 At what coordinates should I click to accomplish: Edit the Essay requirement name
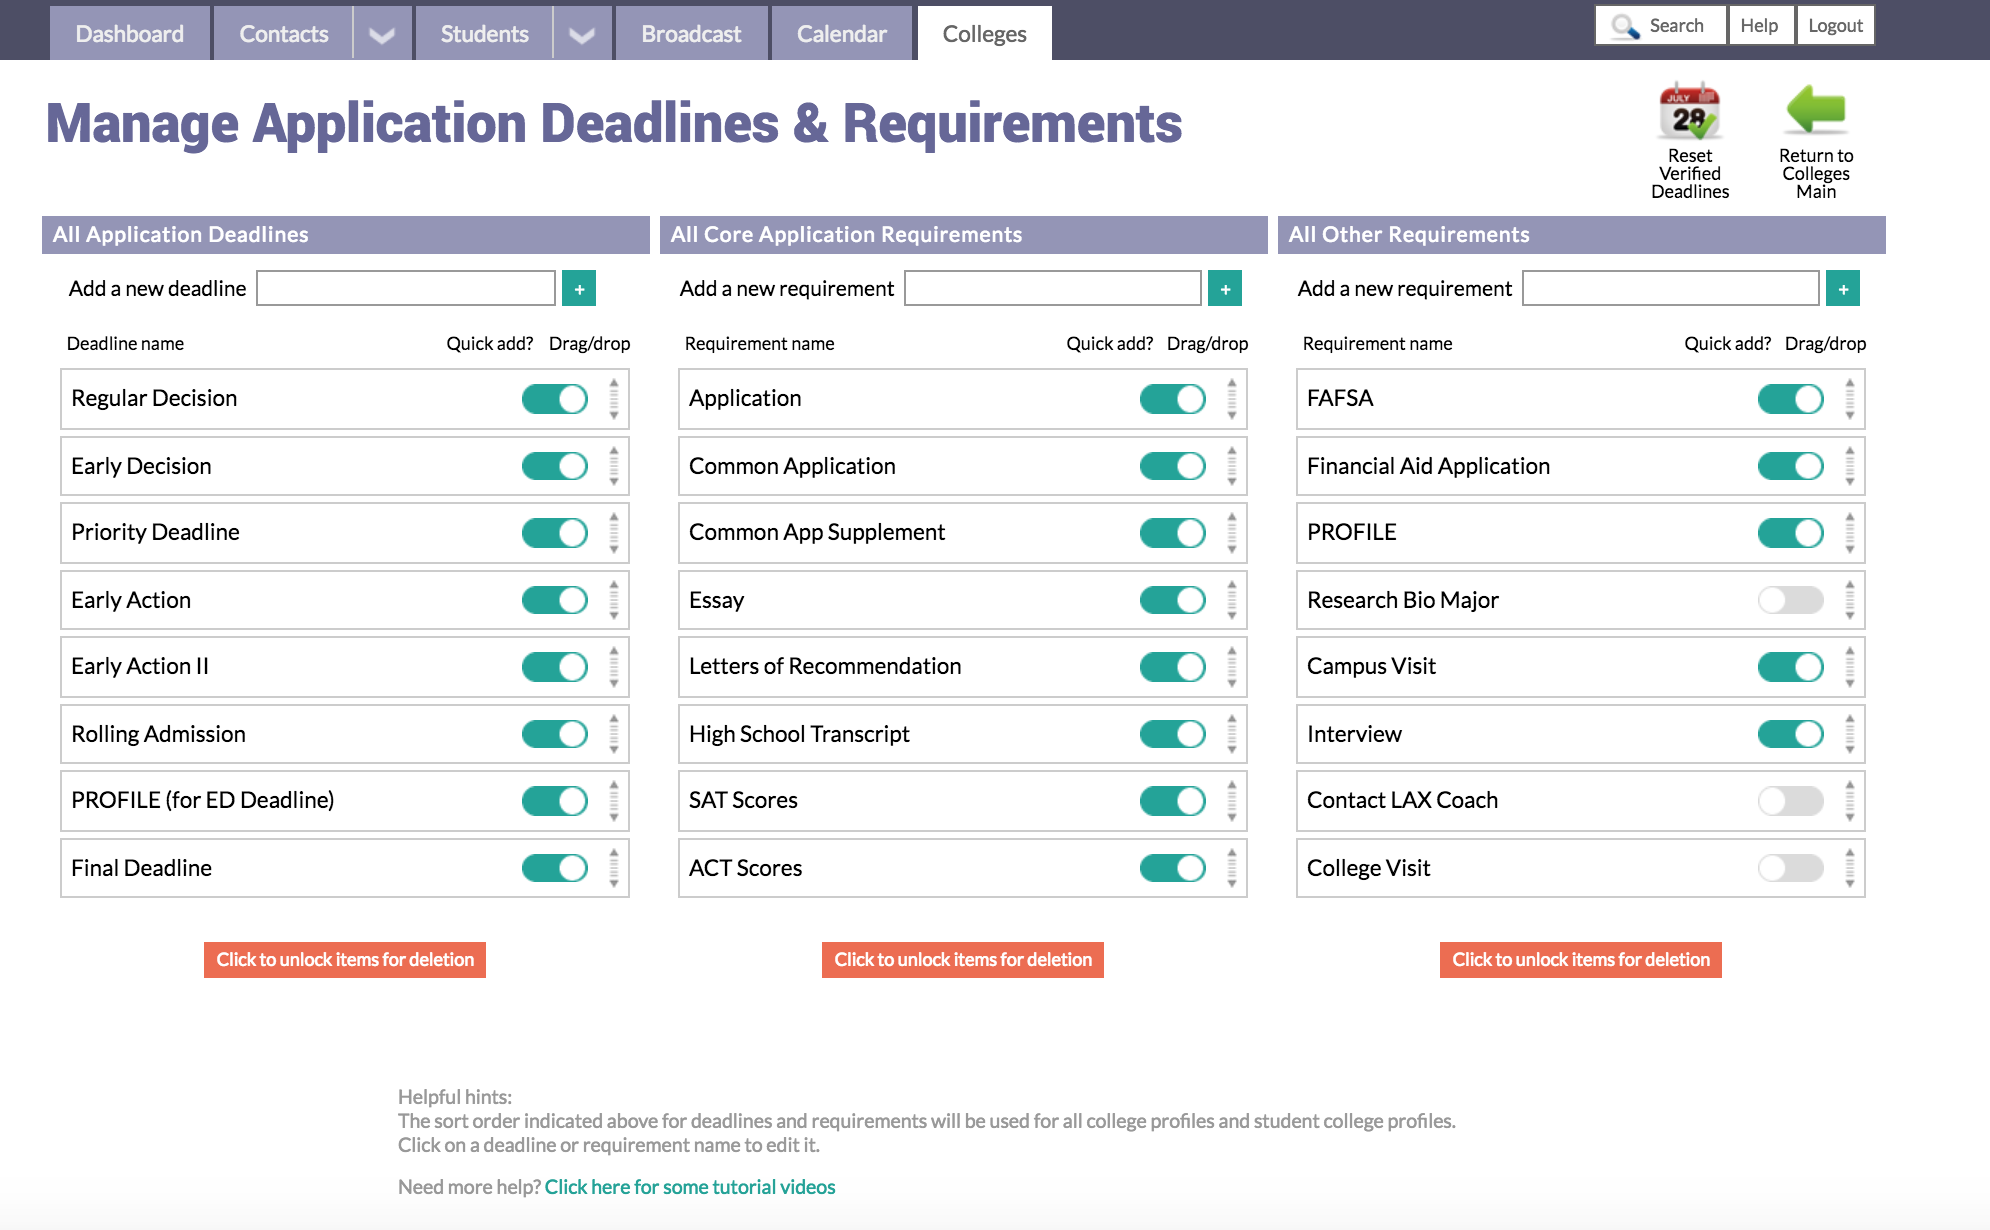pyautogui.click(x=716, y=600)
